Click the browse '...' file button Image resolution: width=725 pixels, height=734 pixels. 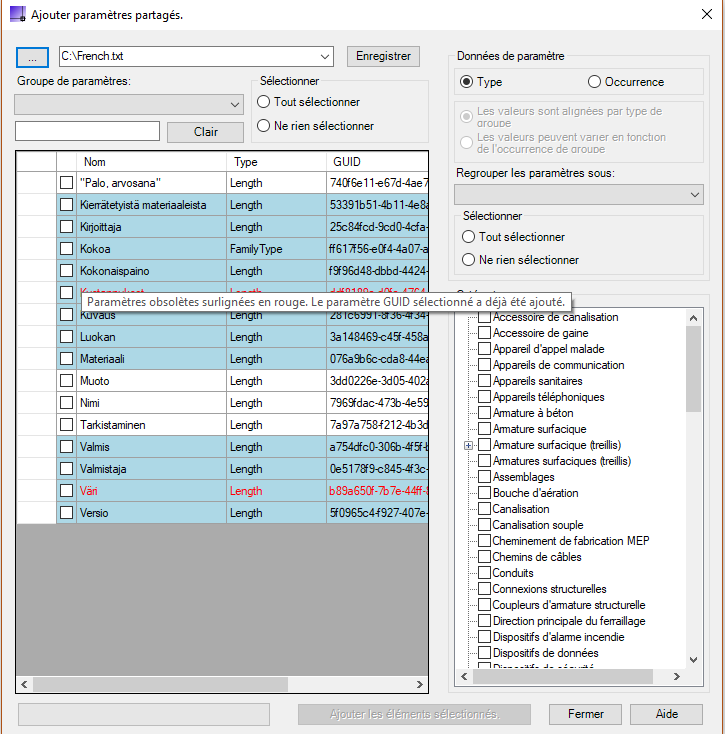32,57
